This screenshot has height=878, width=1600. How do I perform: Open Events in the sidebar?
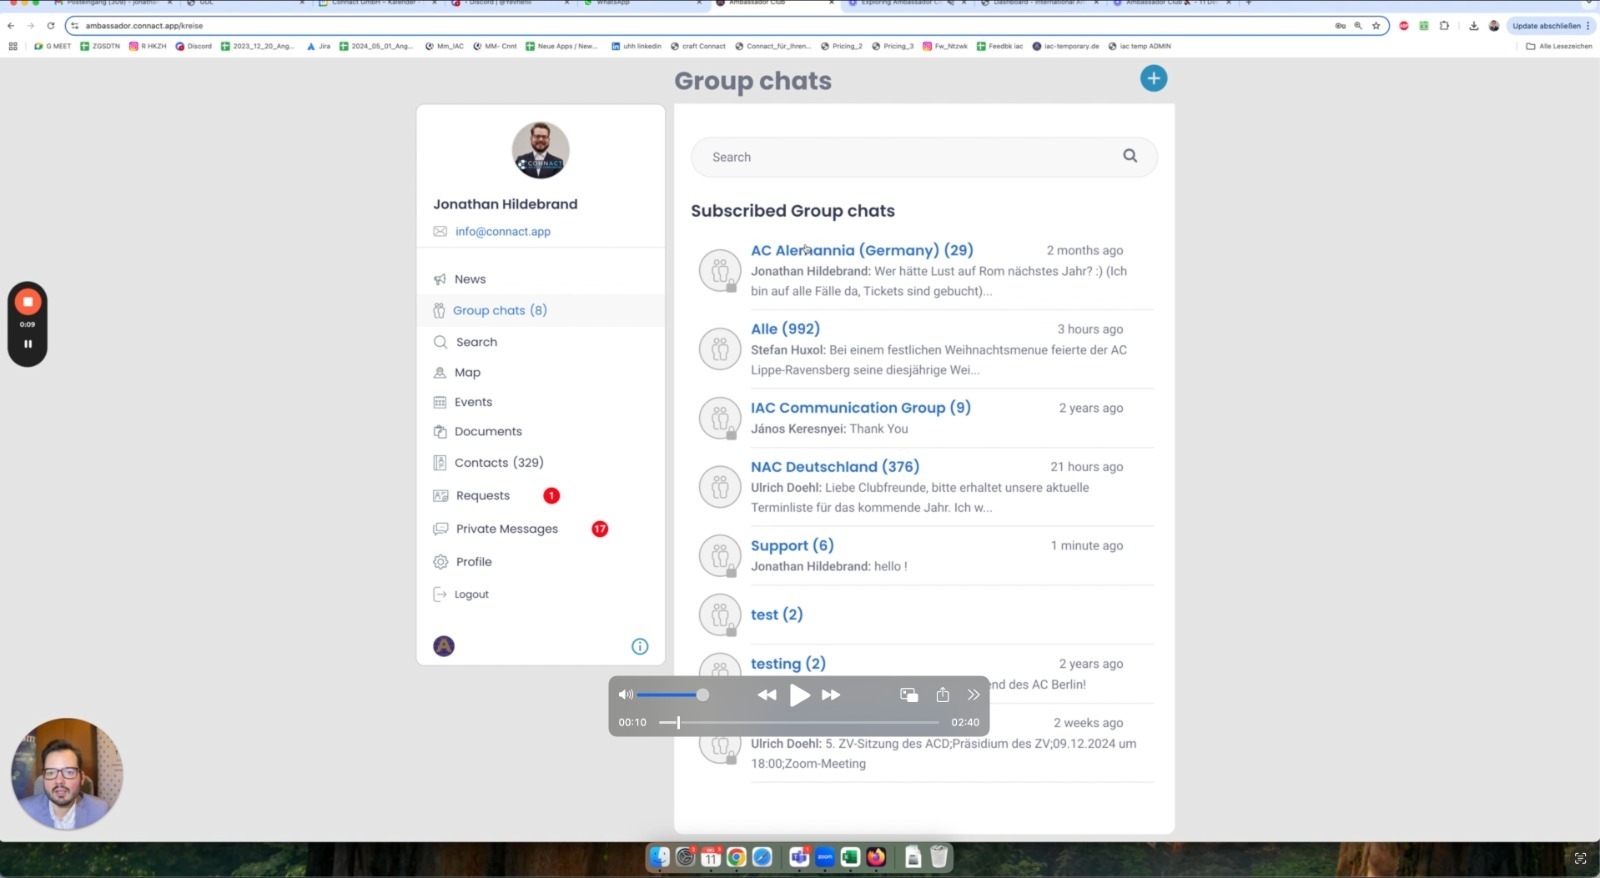click(x=473, y=402)
